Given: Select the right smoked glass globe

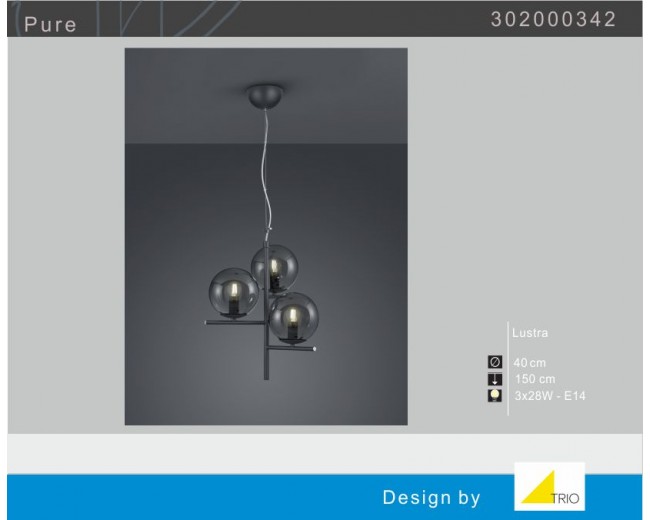Looking at the screenshot, I should point(293,317).
